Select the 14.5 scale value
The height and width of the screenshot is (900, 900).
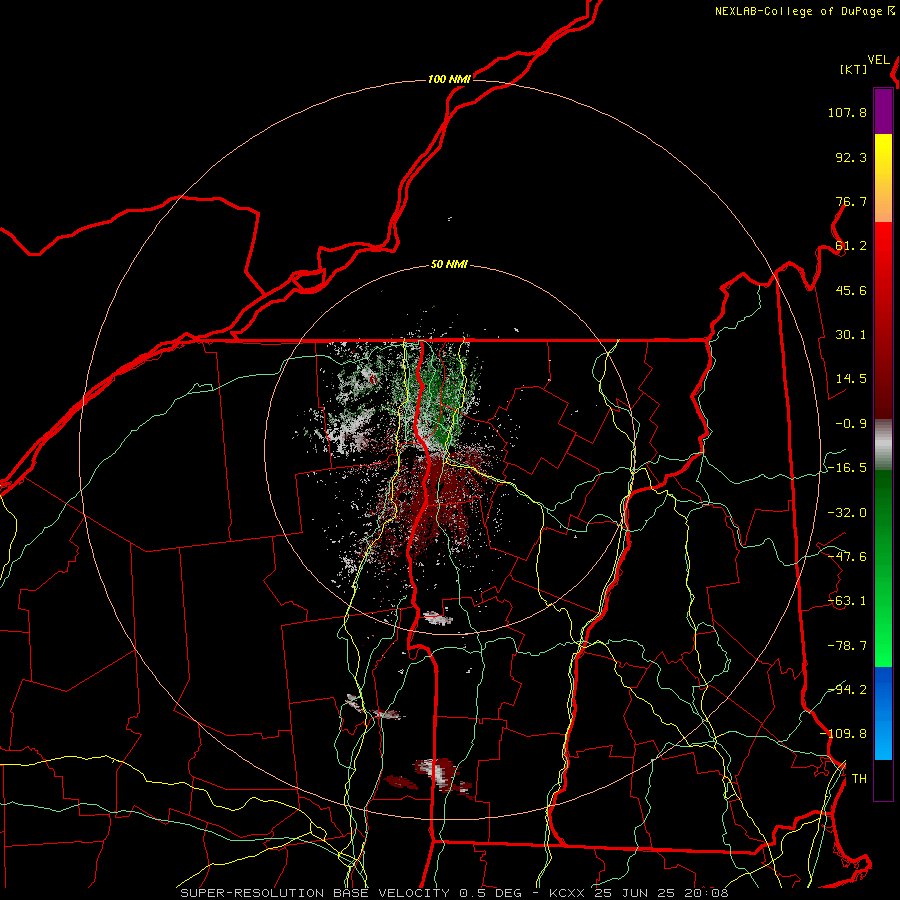click(x=851, y=379)
